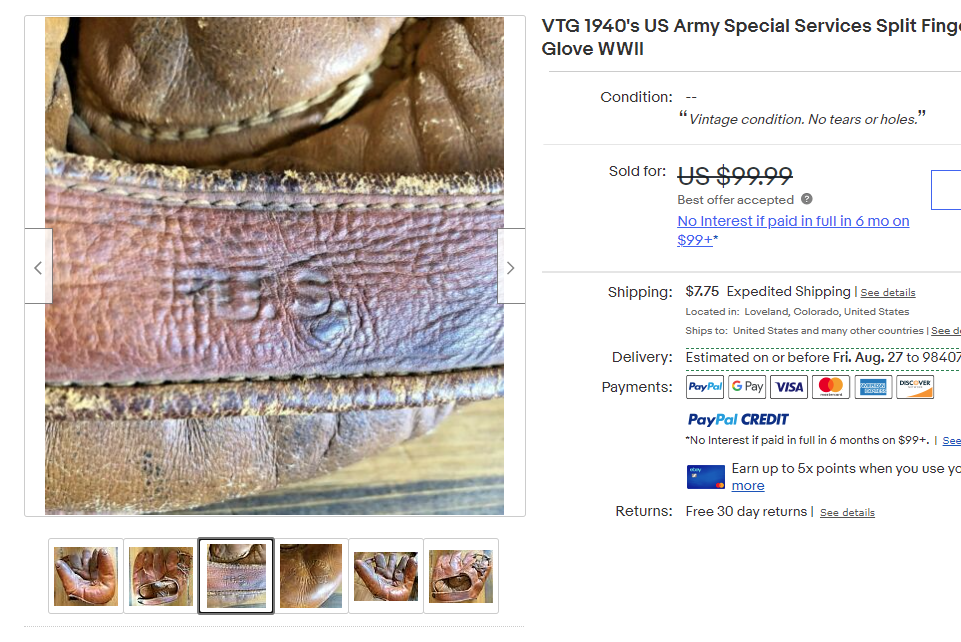Open the second glove thumbnail
Viewport: 961px width, 642px height.
pos(161,576)
